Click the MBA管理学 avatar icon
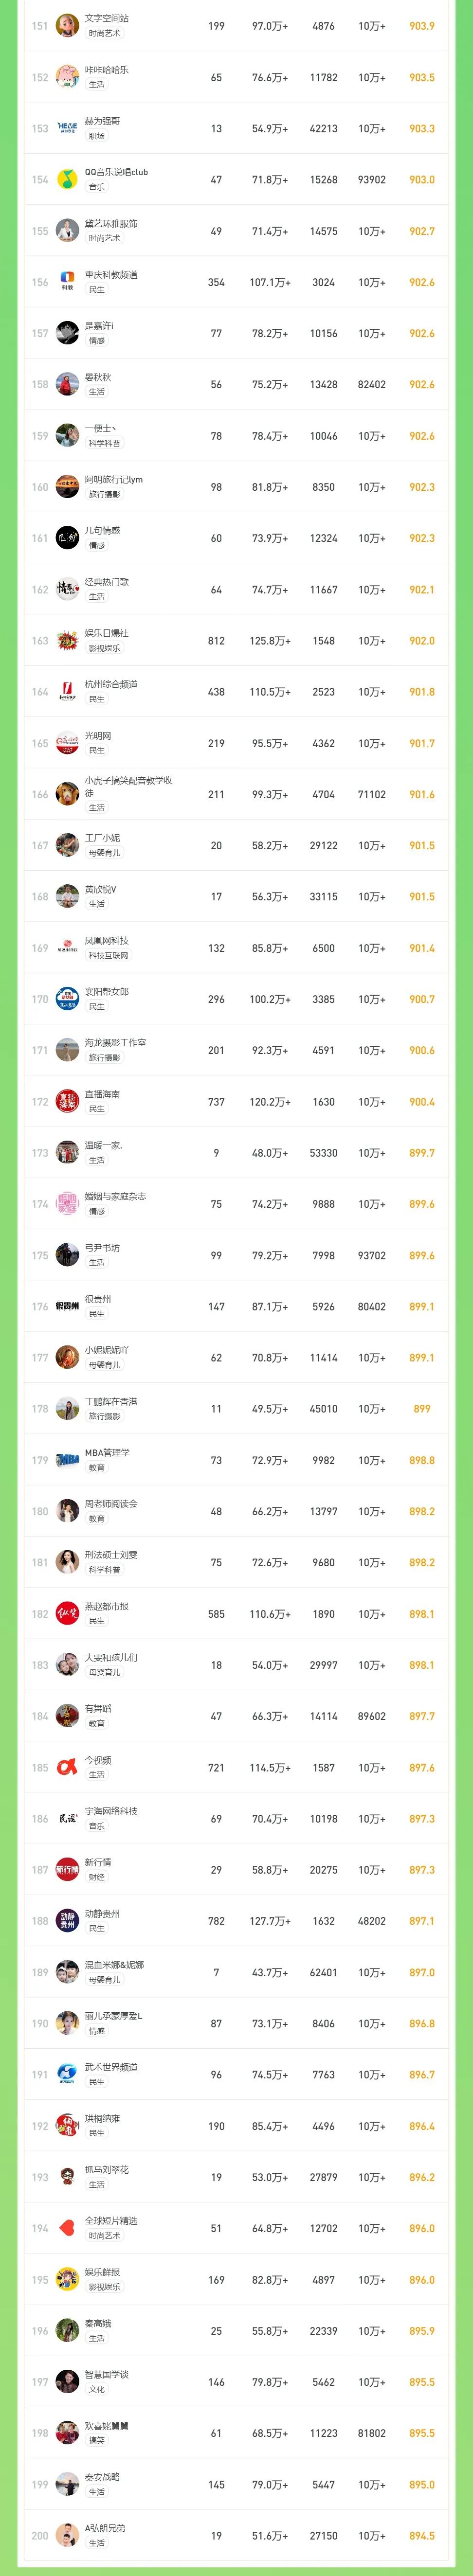Image resolution: width=473 pixels, height=2576 pixels. coord(67,1460)
